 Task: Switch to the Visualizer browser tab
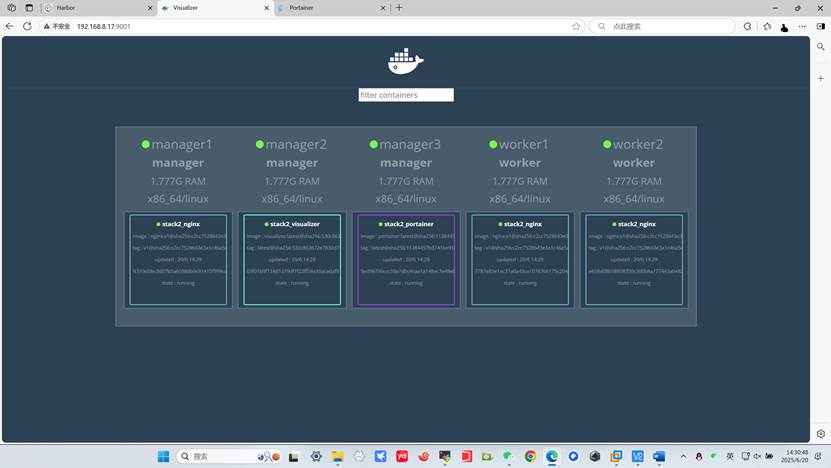(215, 8)
